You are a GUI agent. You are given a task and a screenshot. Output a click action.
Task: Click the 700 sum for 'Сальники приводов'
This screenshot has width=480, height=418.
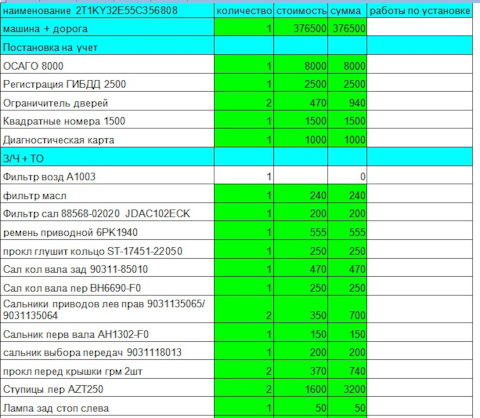click(347, 309)
